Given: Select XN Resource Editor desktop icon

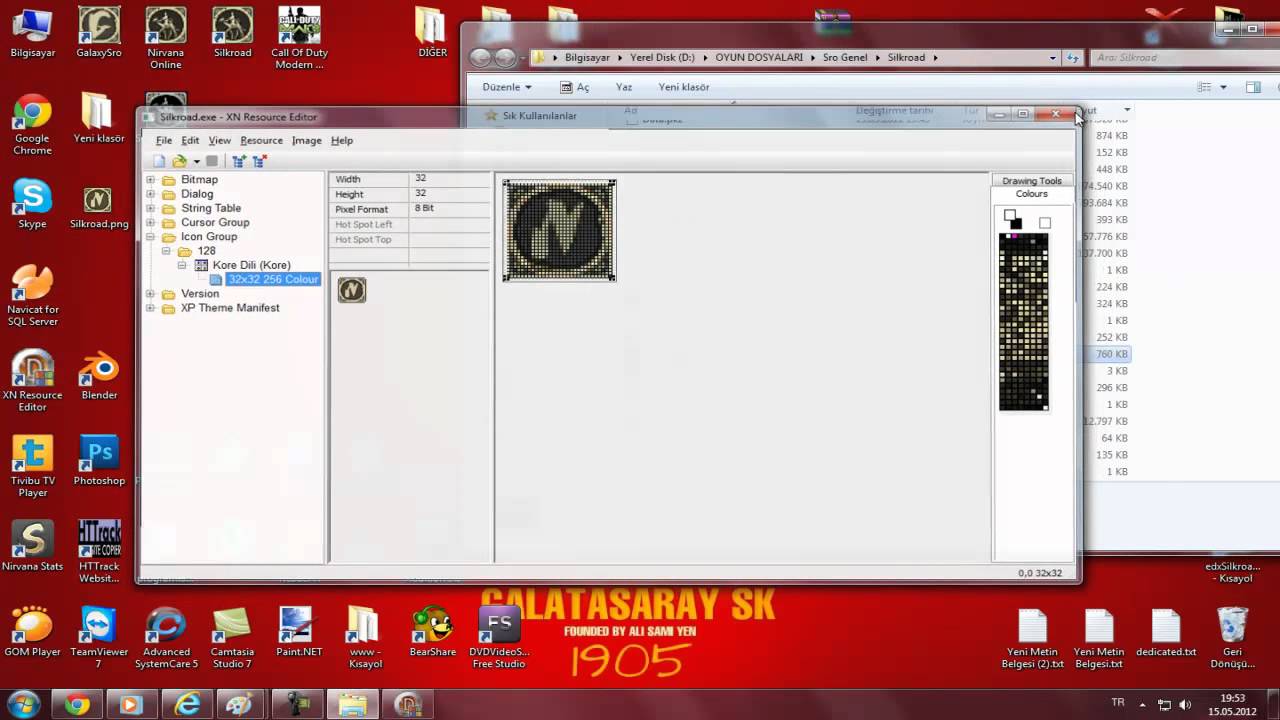Looking at the screenshot, I should point(32,380).
